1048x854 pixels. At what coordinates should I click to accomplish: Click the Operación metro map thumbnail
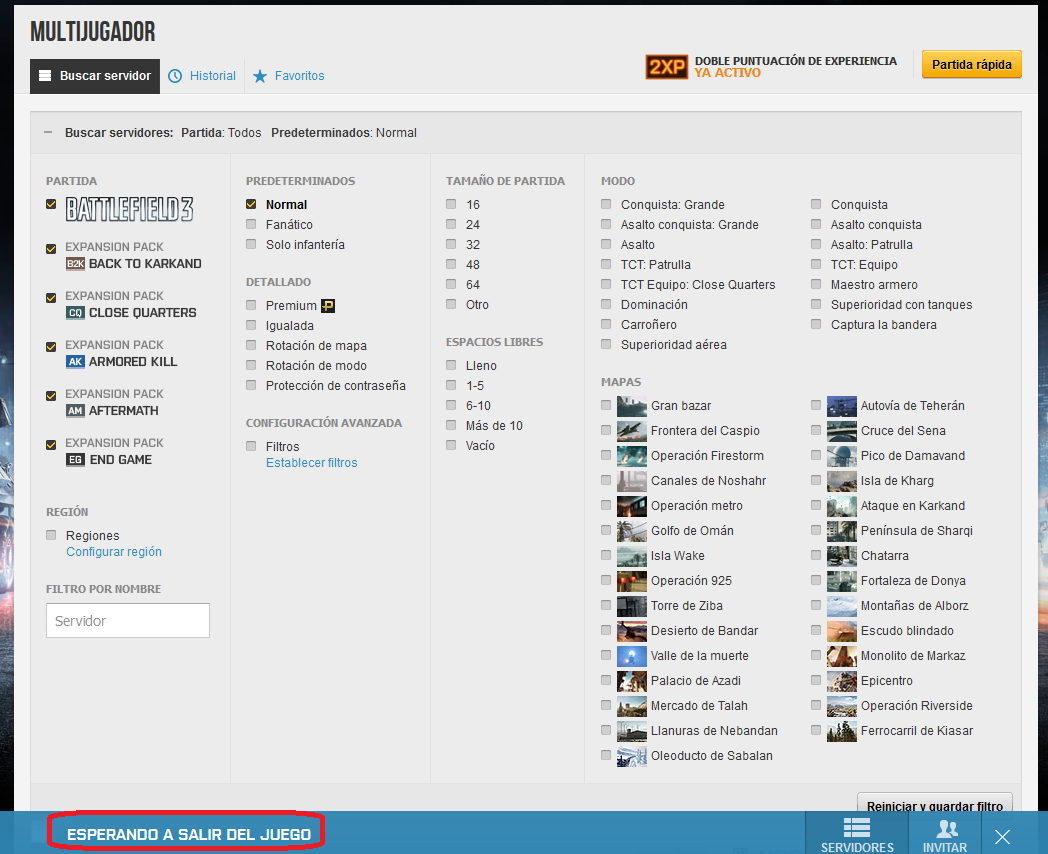pyautogui.click(x=632, y=506)
